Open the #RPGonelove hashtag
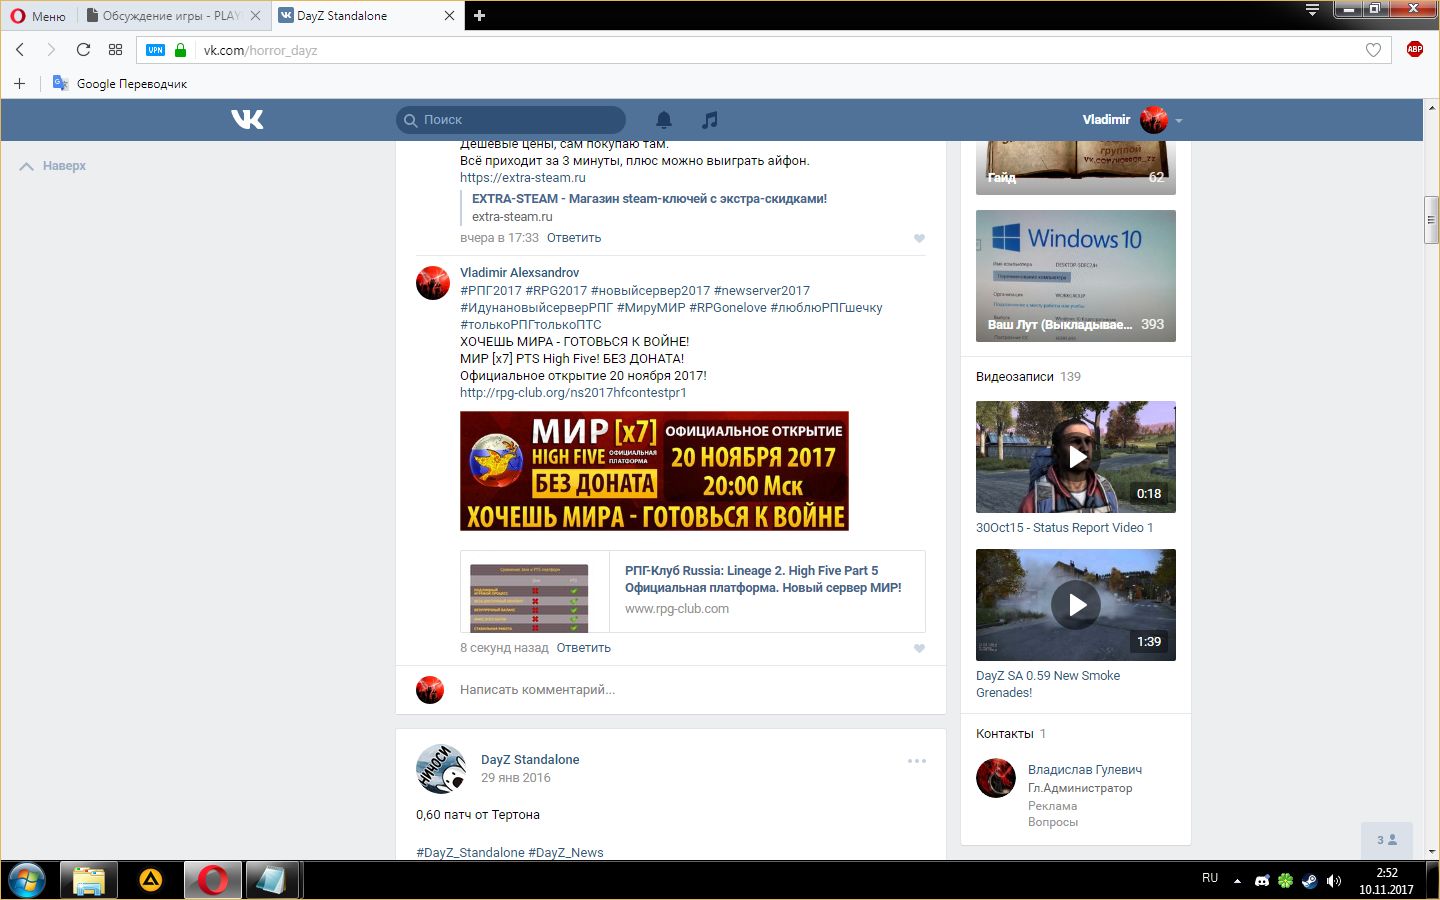This screenshot has height=900, width=1440. [728, 308]
